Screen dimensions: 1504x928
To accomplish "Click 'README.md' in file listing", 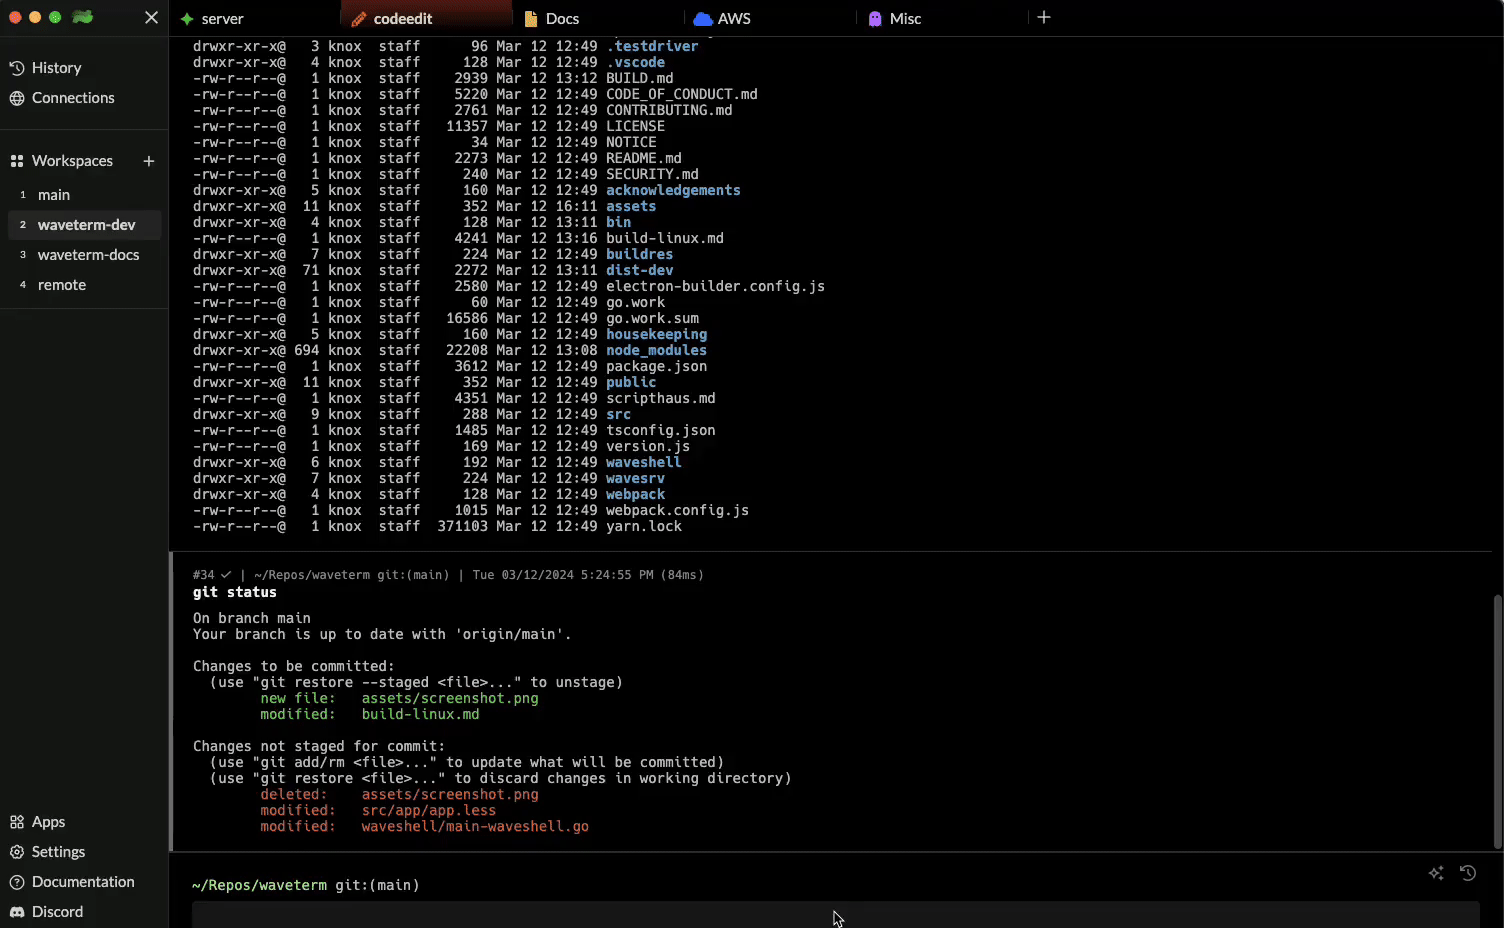I will (644, 158).
